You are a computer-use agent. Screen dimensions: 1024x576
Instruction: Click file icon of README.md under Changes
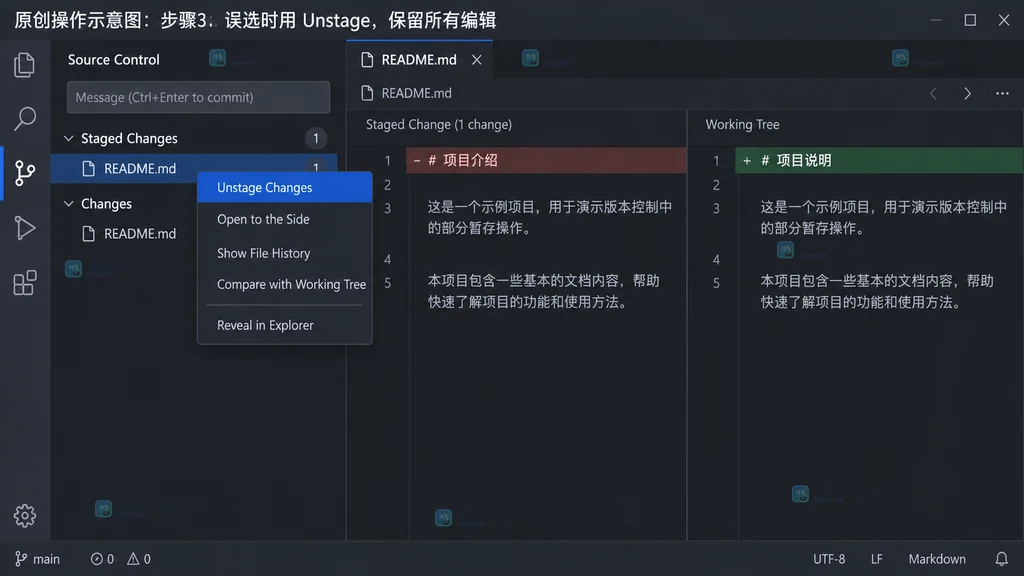point(88,234)
